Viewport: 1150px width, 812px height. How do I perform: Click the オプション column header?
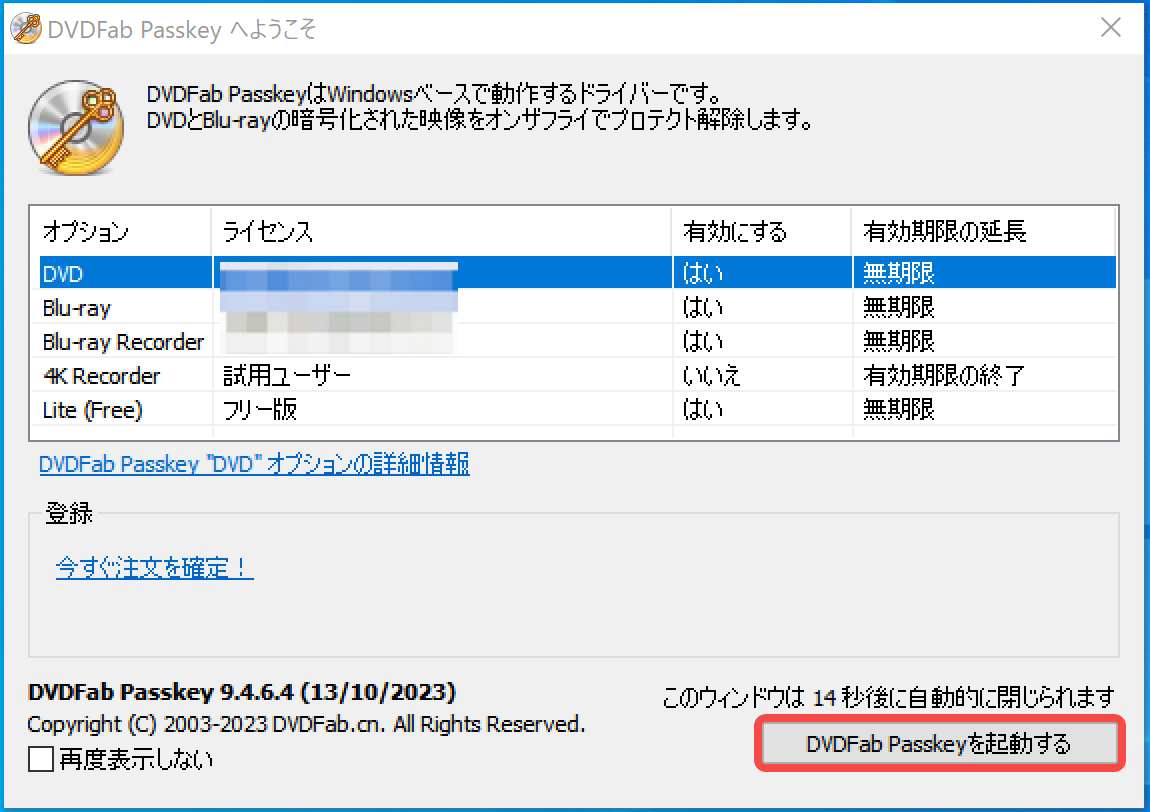121,231
